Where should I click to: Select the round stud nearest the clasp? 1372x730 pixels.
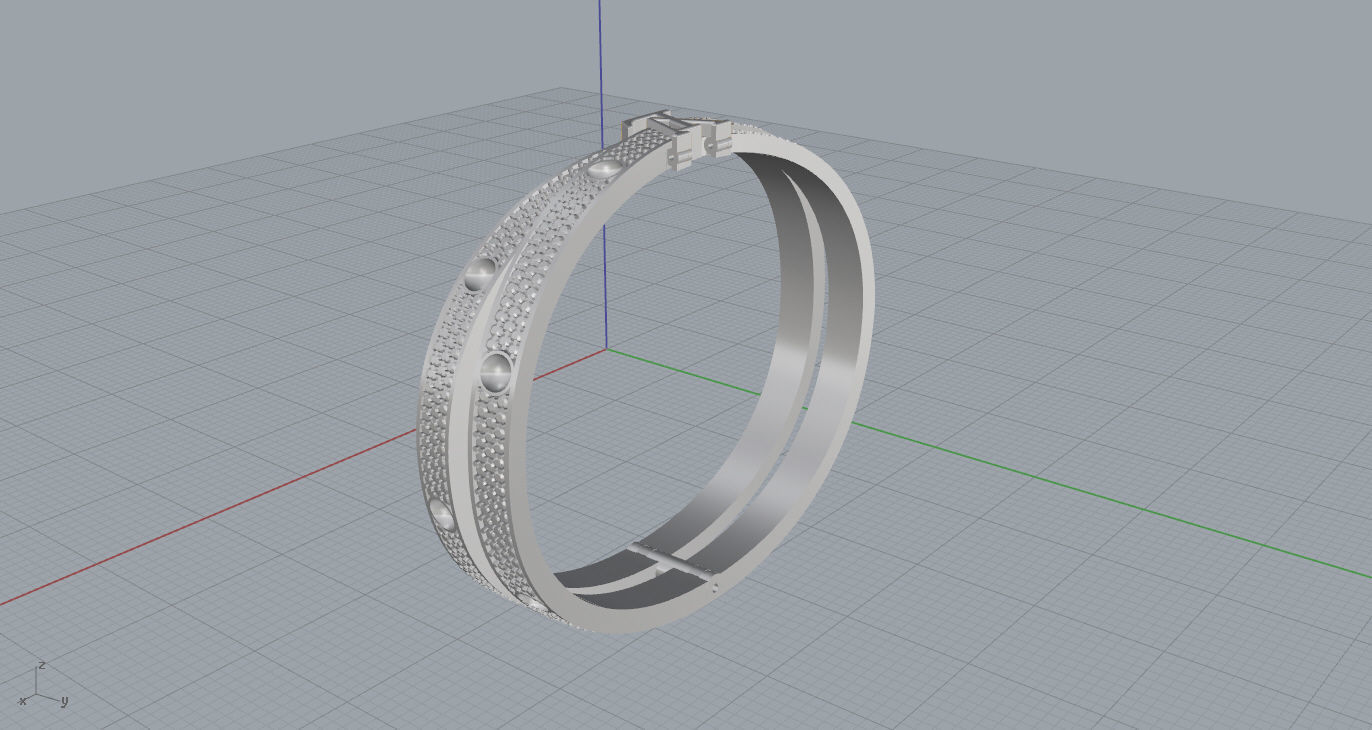(603, 169)
